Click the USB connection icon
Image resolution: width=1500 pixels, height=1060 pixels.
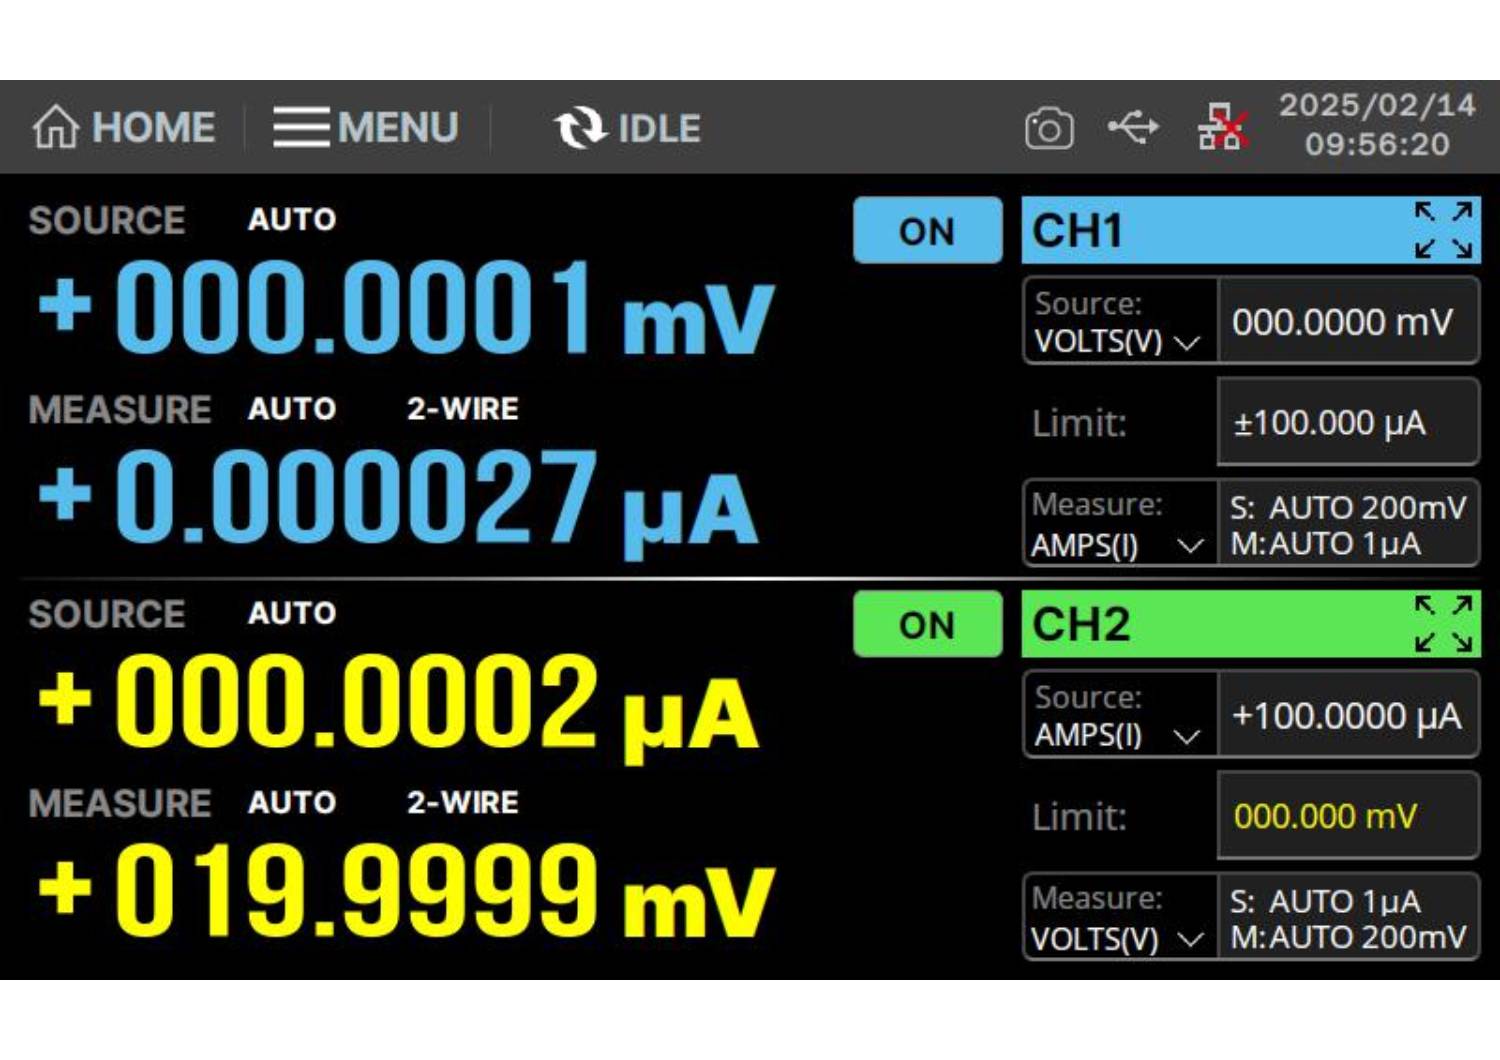pyautogui.click(x=1133, y=128)
